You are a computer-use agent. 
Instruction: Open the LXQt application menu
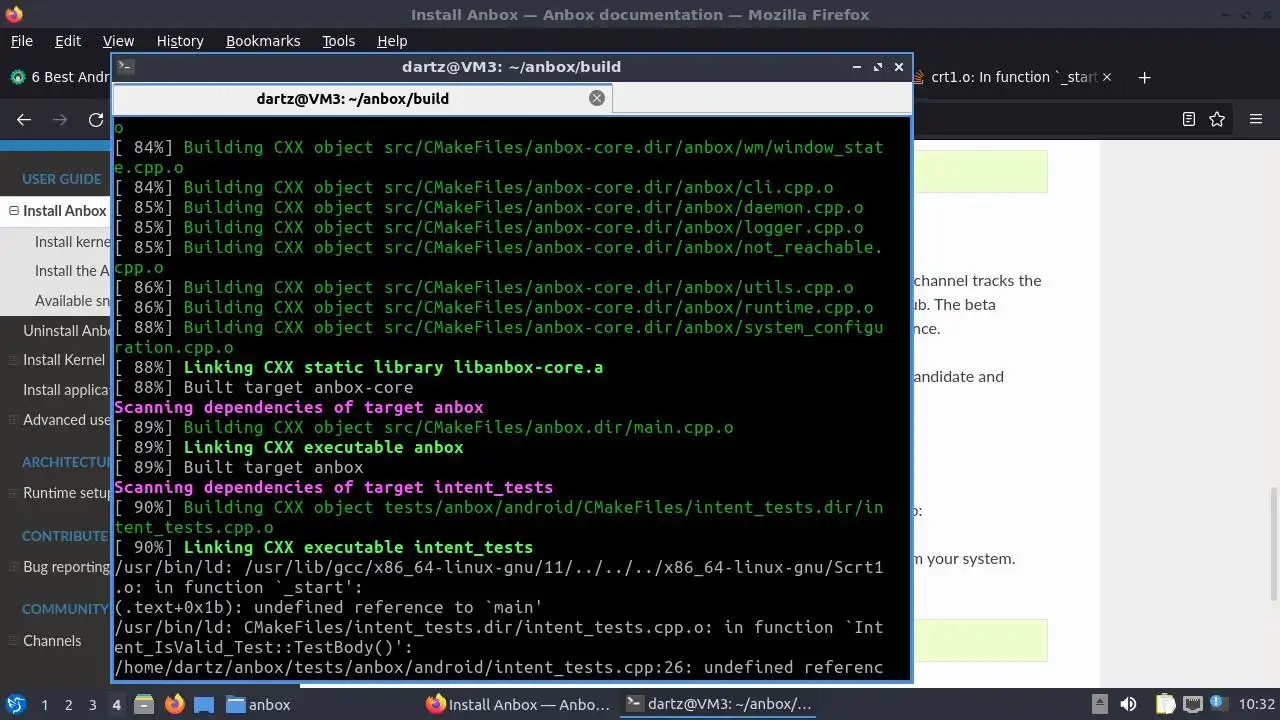tap(15, 704)
